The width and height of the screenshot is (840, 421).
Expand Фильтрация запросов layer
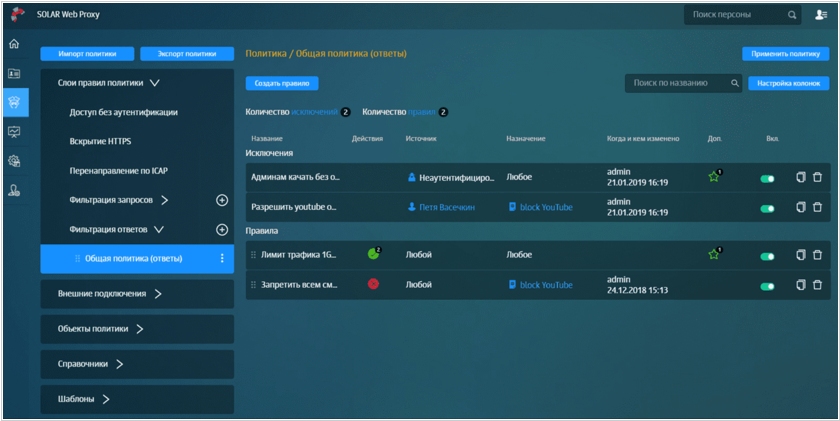pos(164,200)
